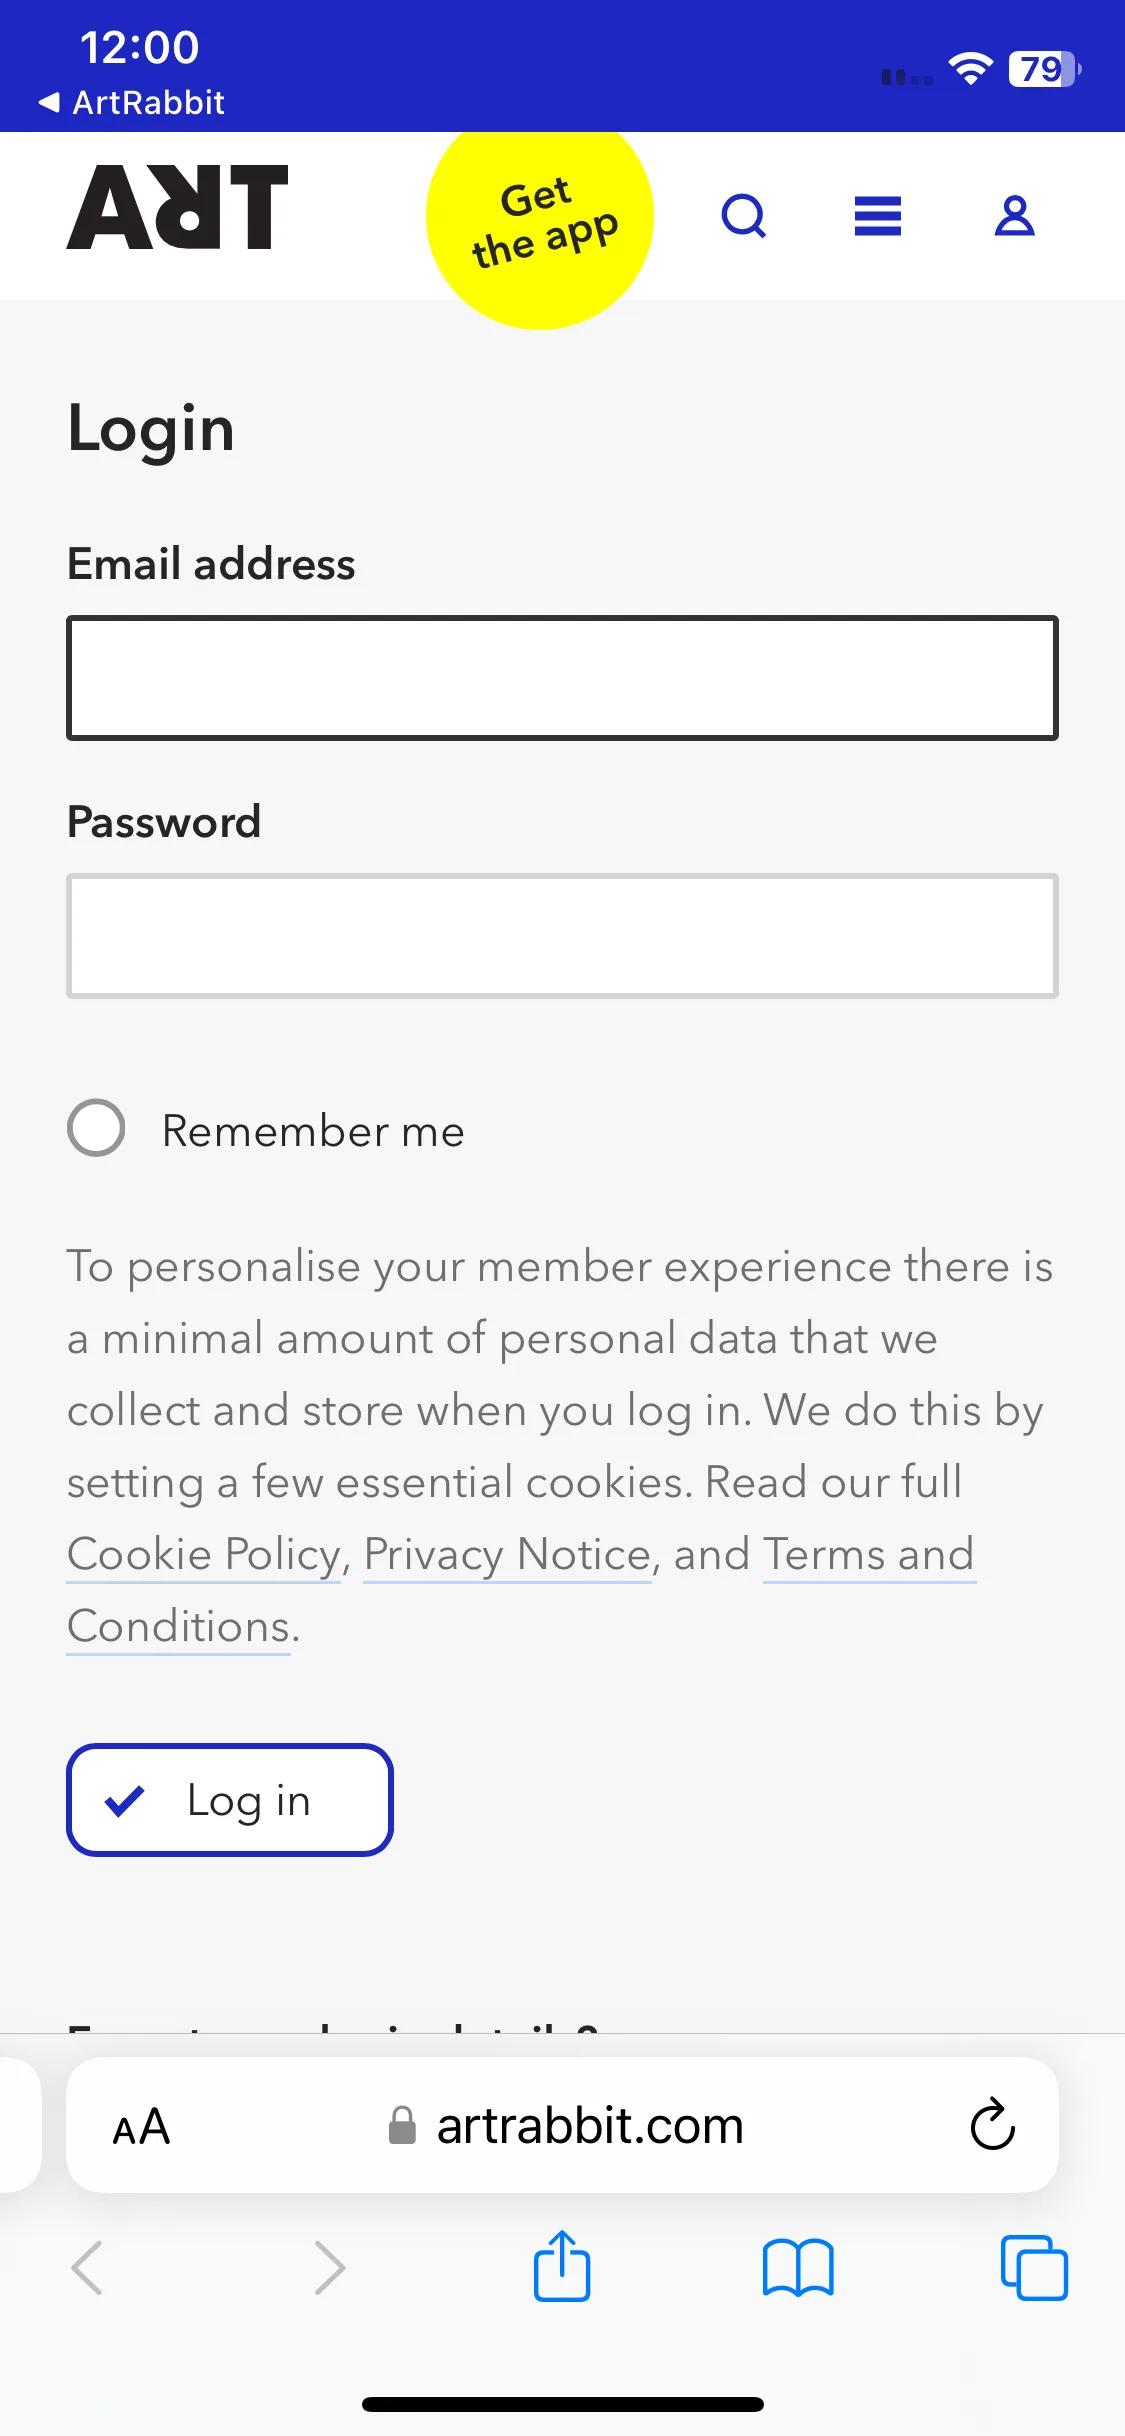This screenshot has height=2436, width=1125.
Task: Tap the artrabbit.com address bar
Action: 564,2126
